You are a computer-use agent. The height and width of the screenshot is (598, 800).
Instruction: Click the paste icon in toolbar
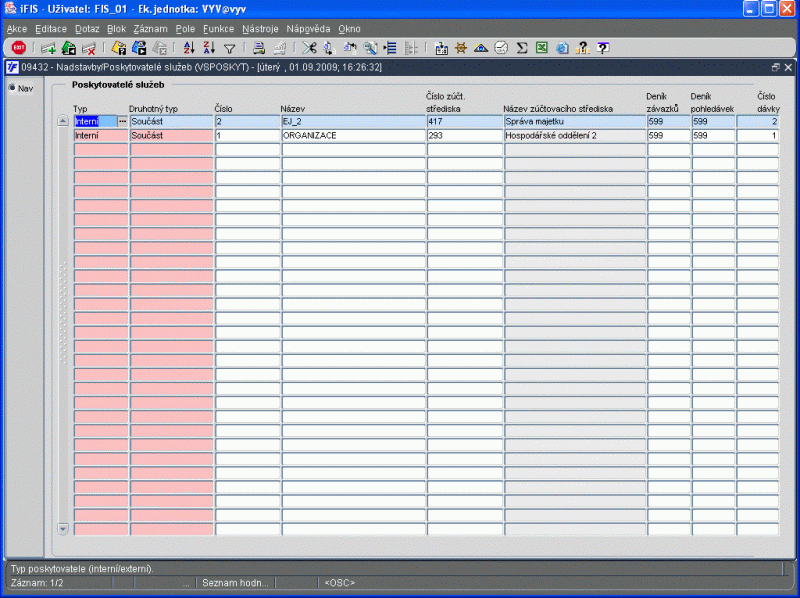[x=349, y=48]
